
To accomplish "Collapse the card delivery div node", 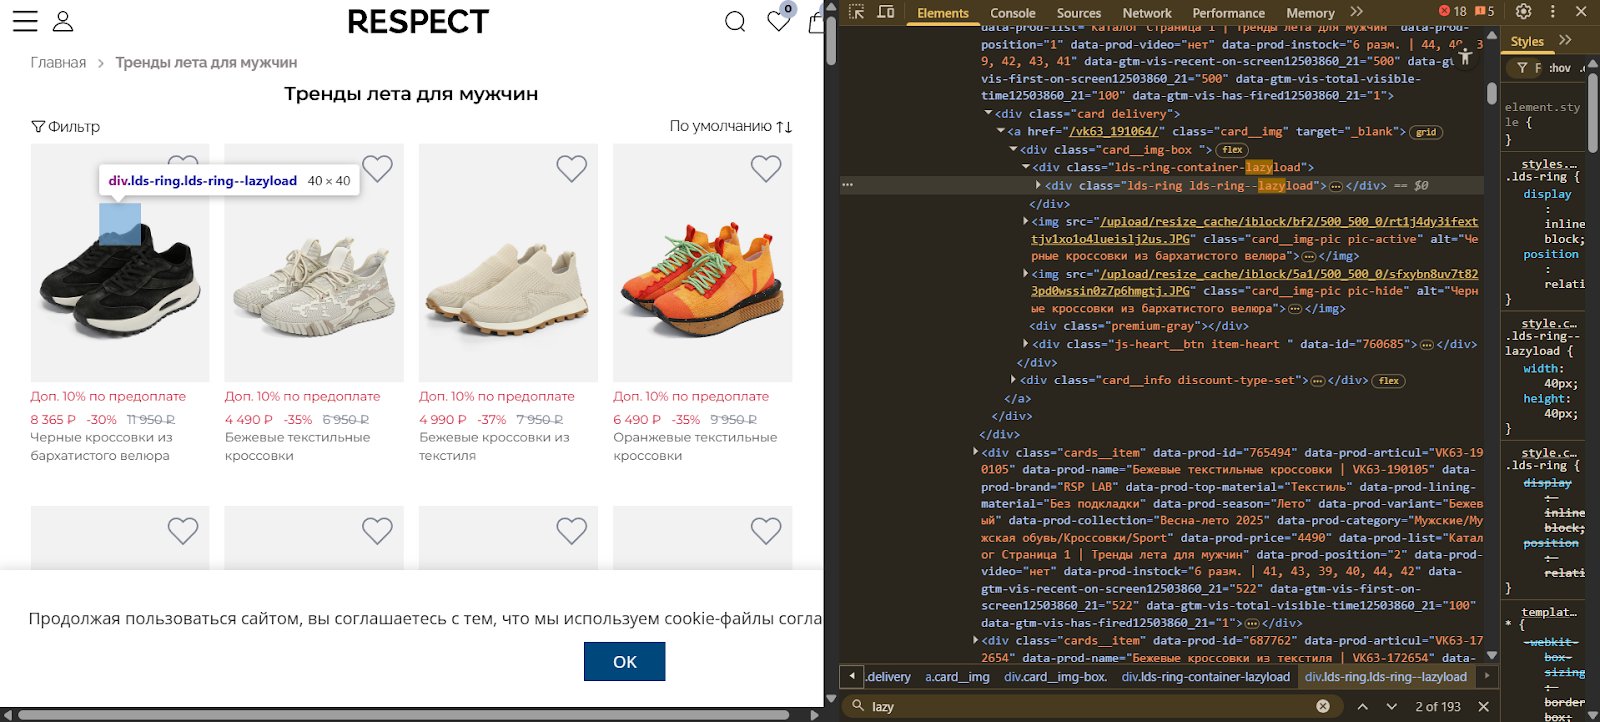I will (x=988, y=114).
